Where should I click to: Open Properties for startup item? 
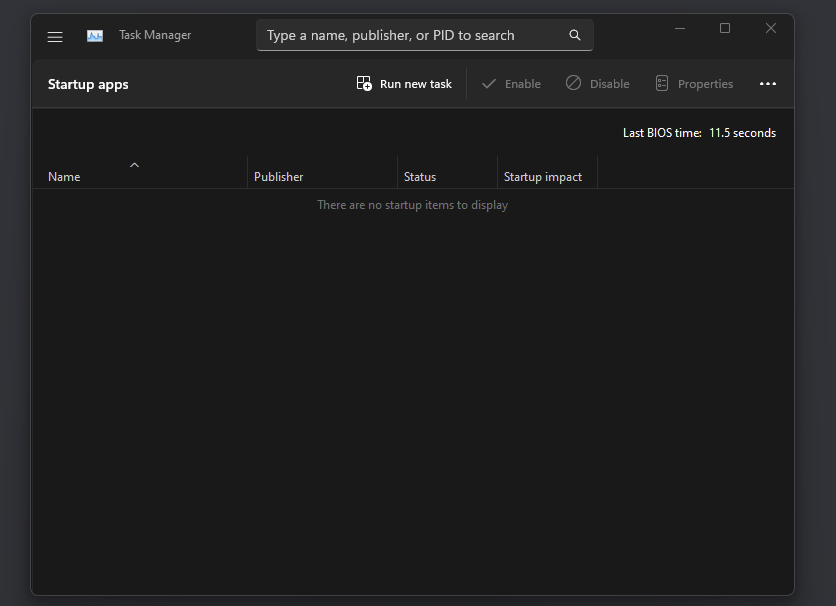point(694,84)
